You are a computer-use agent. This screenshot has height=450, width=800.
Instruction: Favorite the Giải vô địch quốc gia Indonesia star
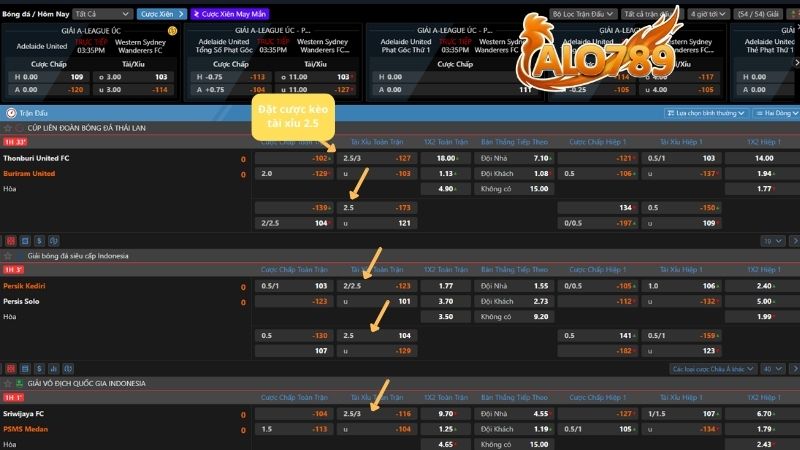tap(8, 383)
